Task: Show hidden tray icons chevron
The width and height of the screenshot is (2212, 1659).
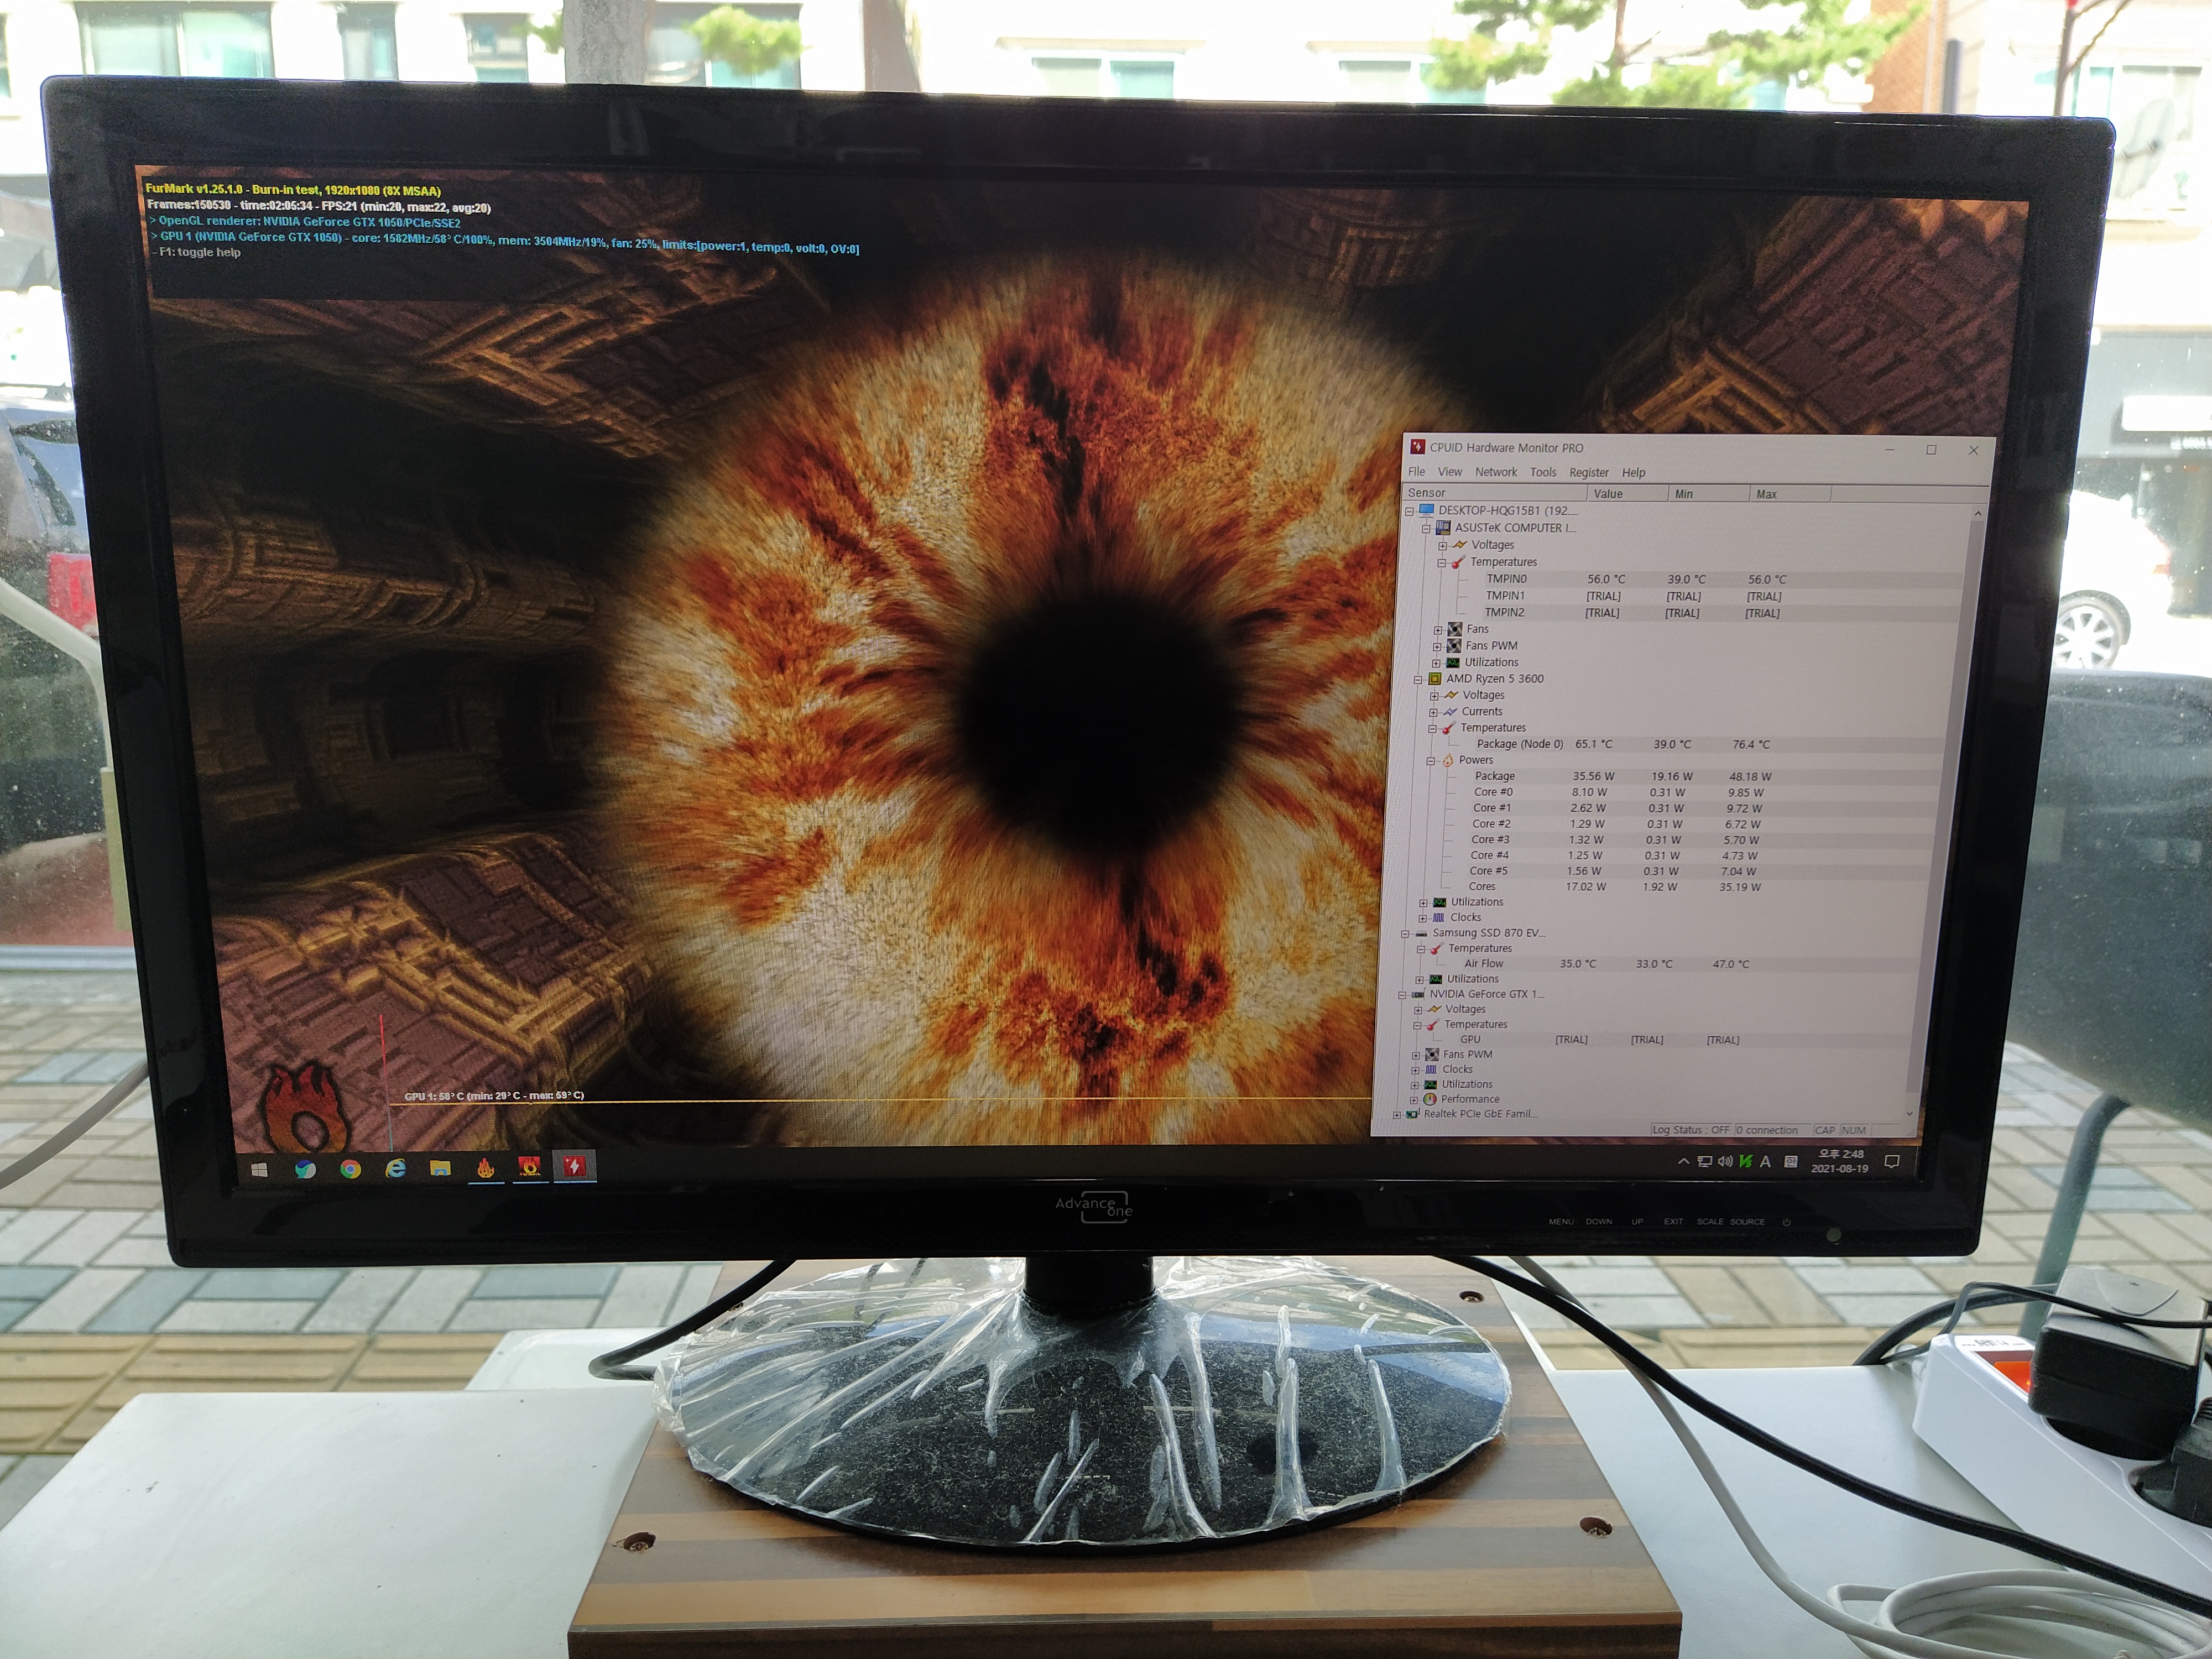Action: click(1684, 1162)
